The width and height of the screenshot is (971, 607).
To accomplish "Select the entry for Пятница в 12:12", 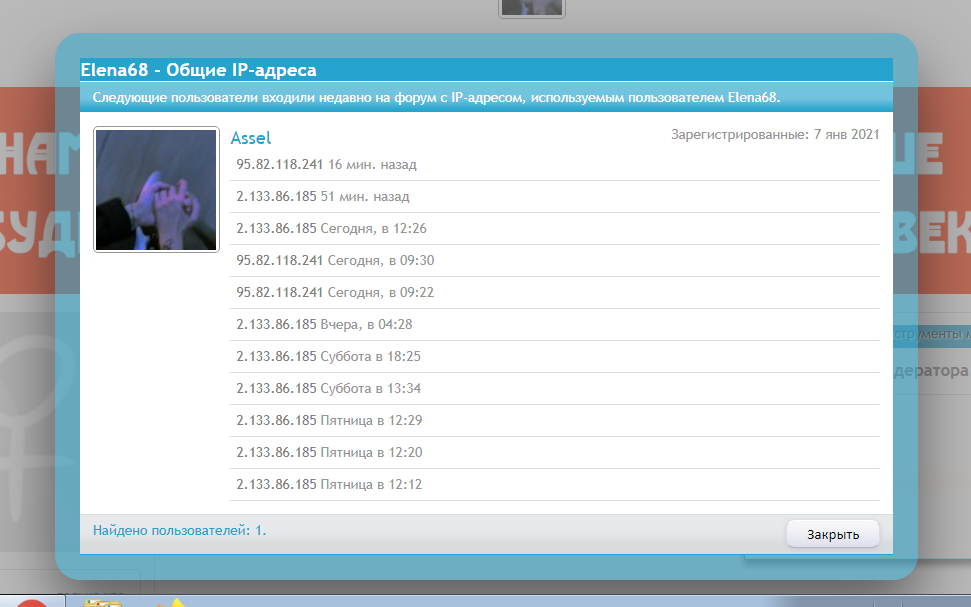I will [329, 484].
